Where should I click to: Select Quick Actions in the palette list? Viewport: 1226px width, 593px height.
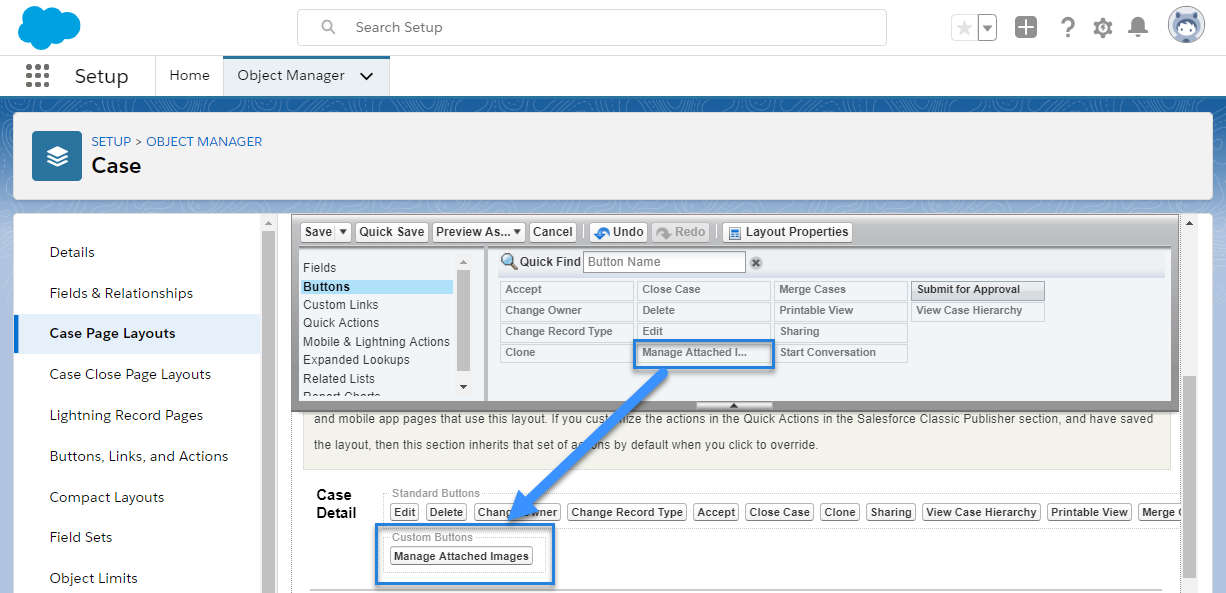click(341, 323)
